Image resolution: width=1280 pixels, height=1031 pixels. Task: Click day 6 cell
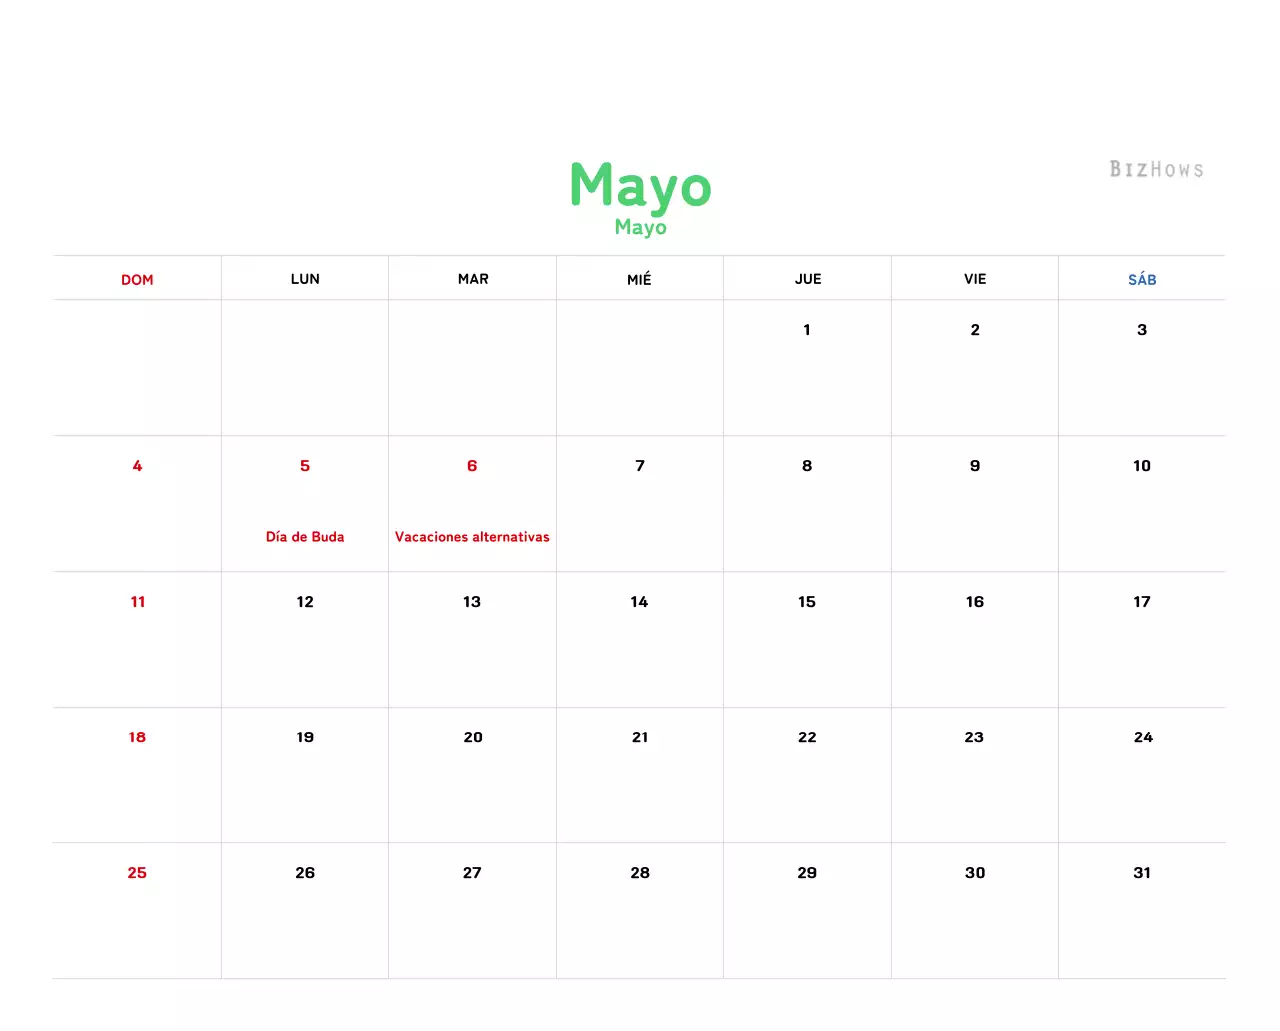click(x=472, y=465)
